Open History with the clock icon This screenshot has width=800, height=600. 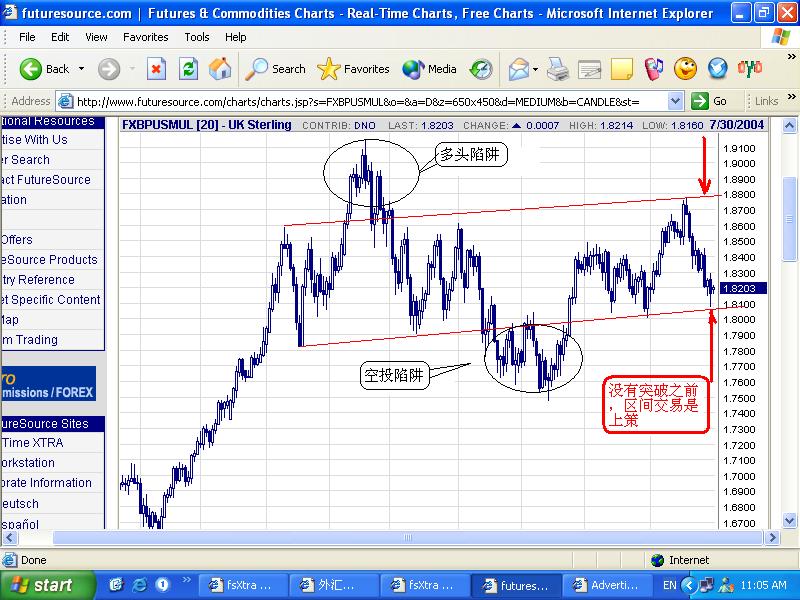481,69
